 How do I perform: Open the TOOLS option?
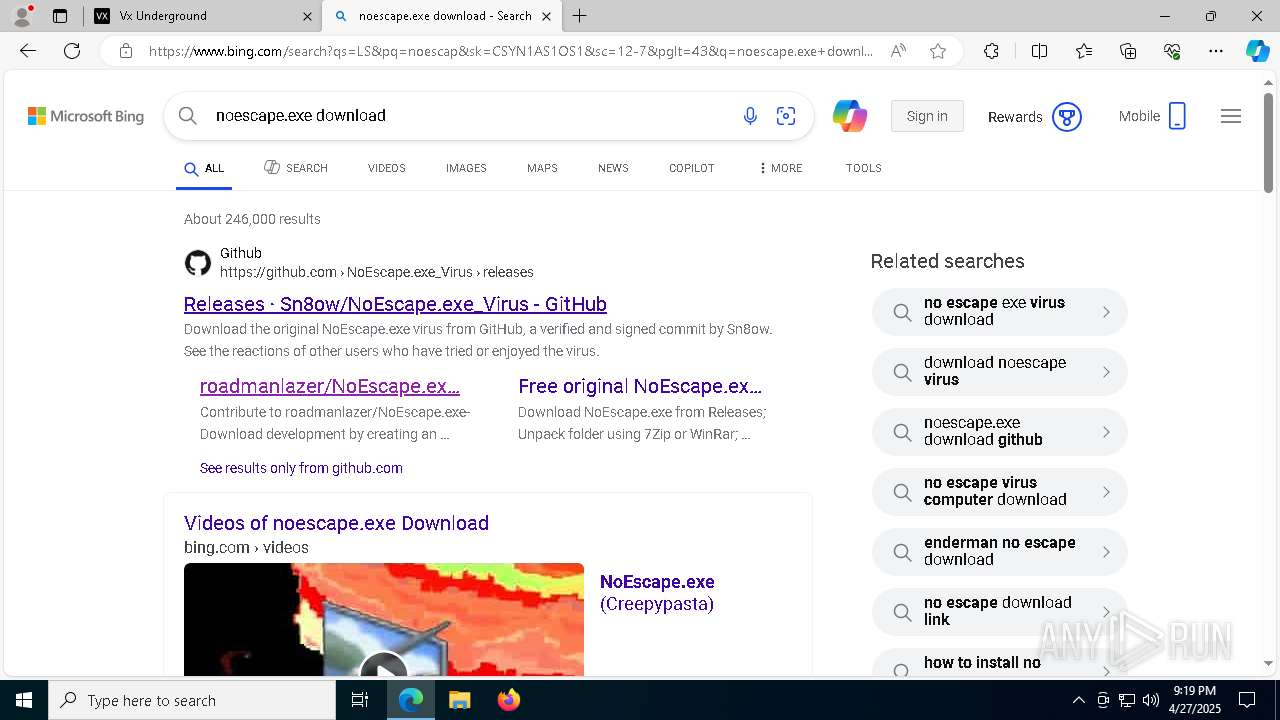864,168
